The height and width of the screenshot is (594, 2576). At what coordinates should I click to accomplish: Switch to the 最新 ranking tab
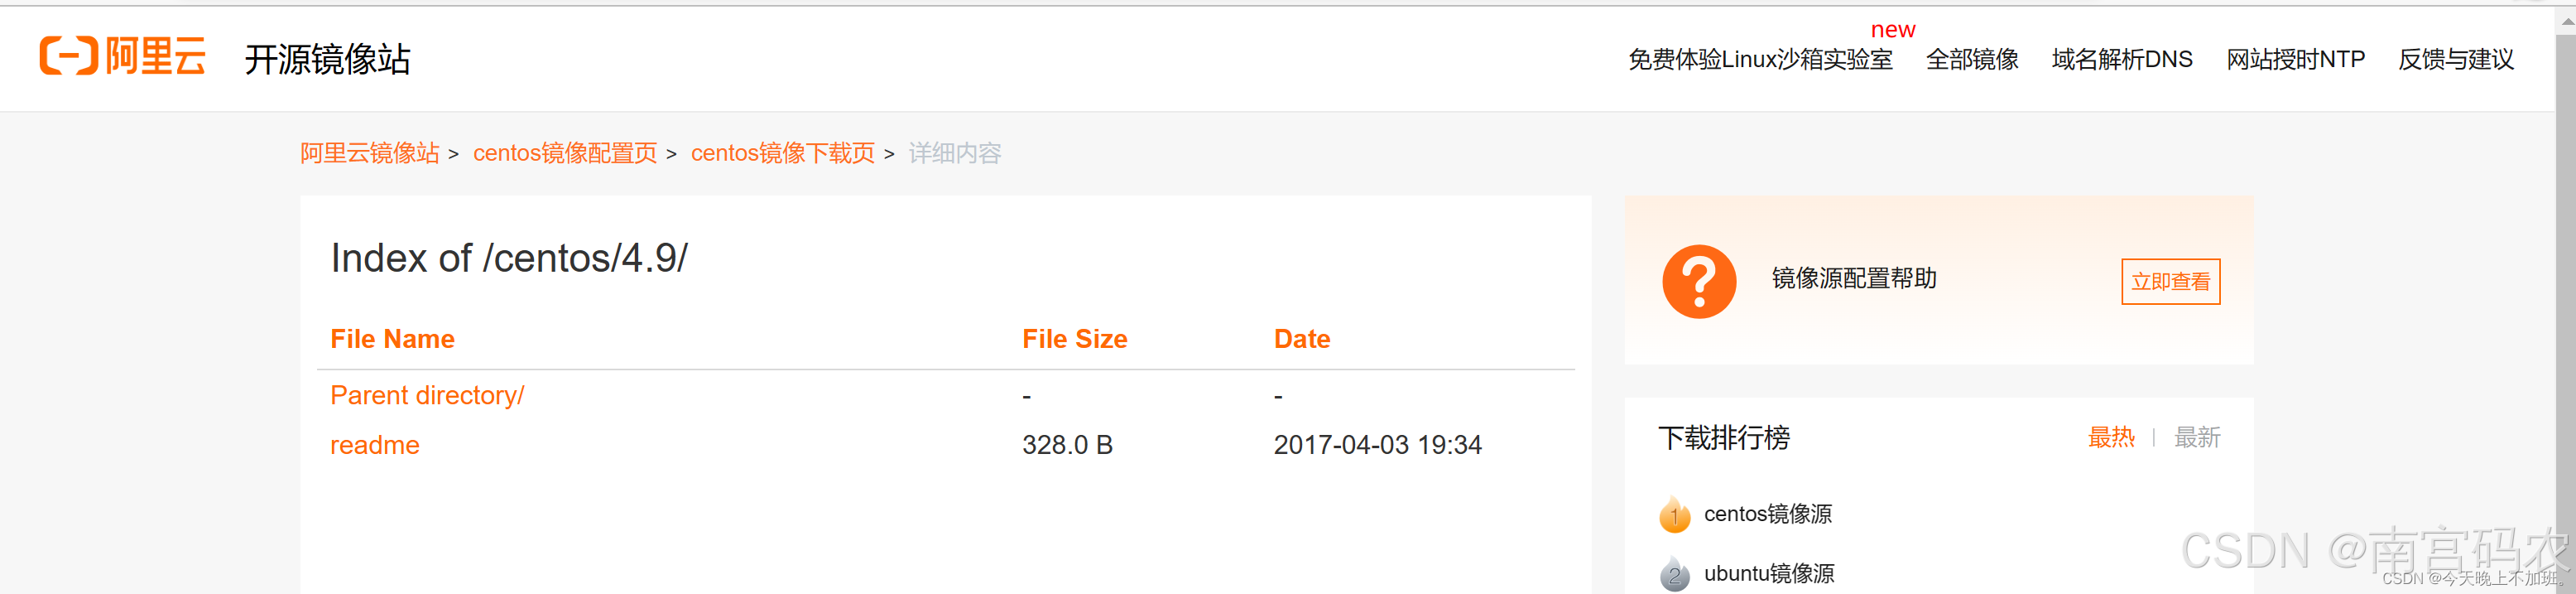coord(2197,437)
